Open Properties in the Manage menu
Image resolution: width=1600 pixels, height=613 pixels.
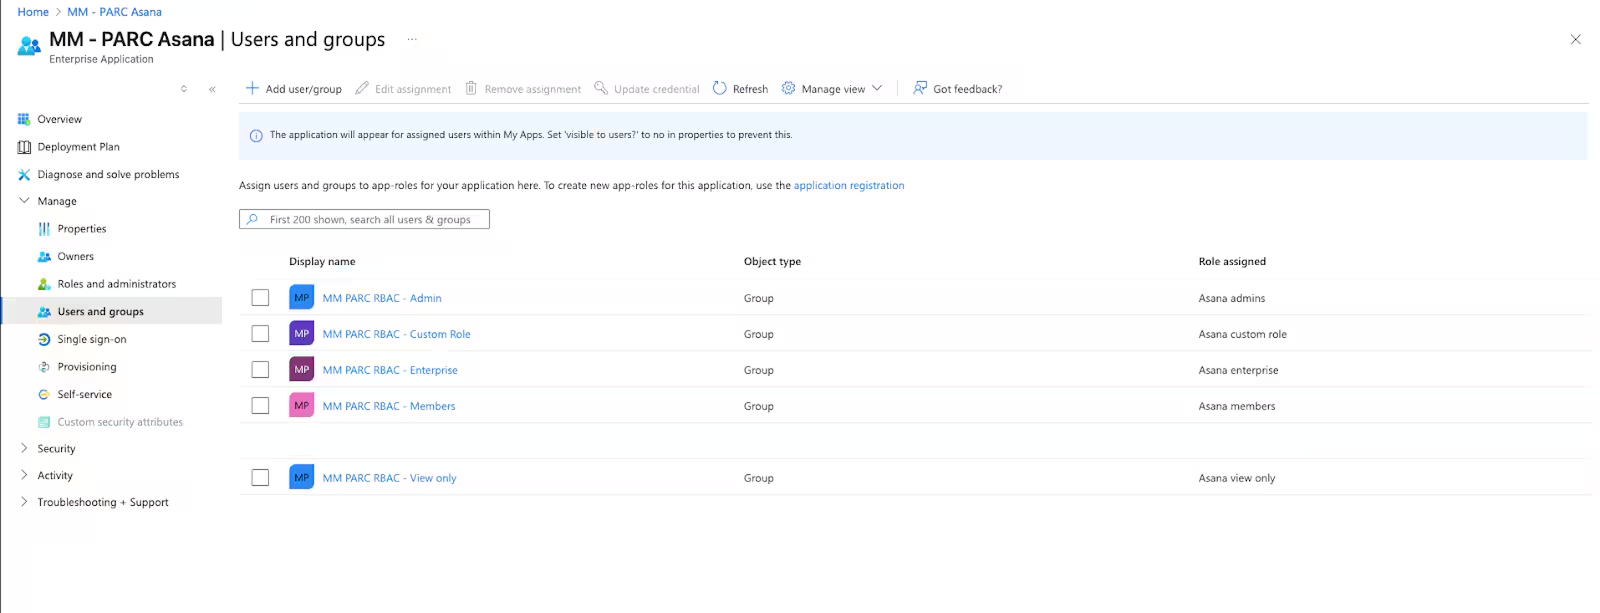pyautogui.click(x=81, y=229)
